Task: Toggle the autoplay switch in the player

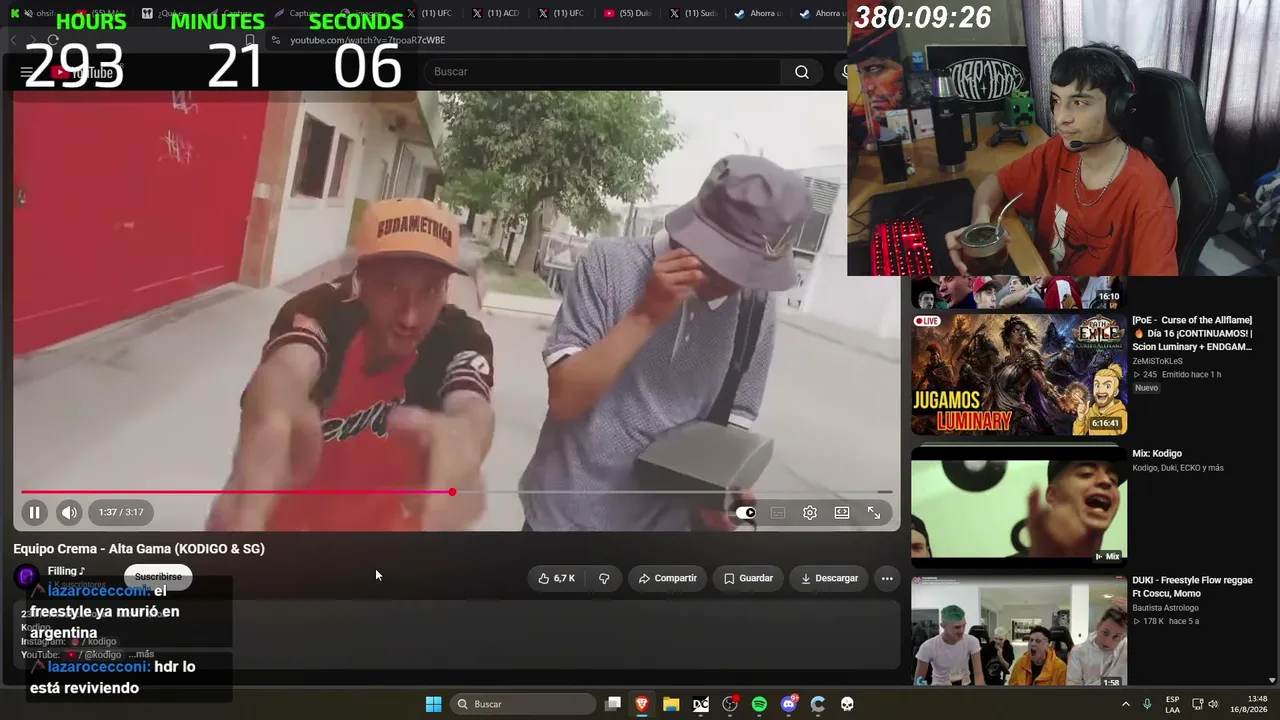Action: (x=746, y=513)
